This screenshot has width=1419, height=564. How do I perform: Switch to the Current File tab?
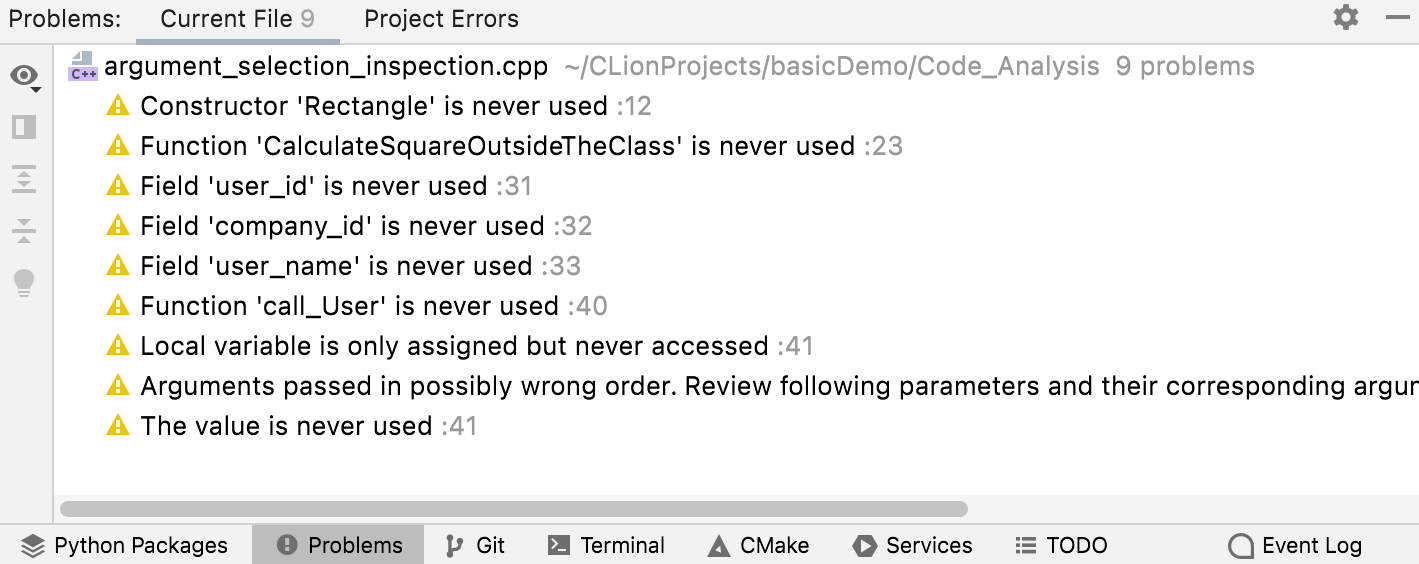tap(237, 19)
